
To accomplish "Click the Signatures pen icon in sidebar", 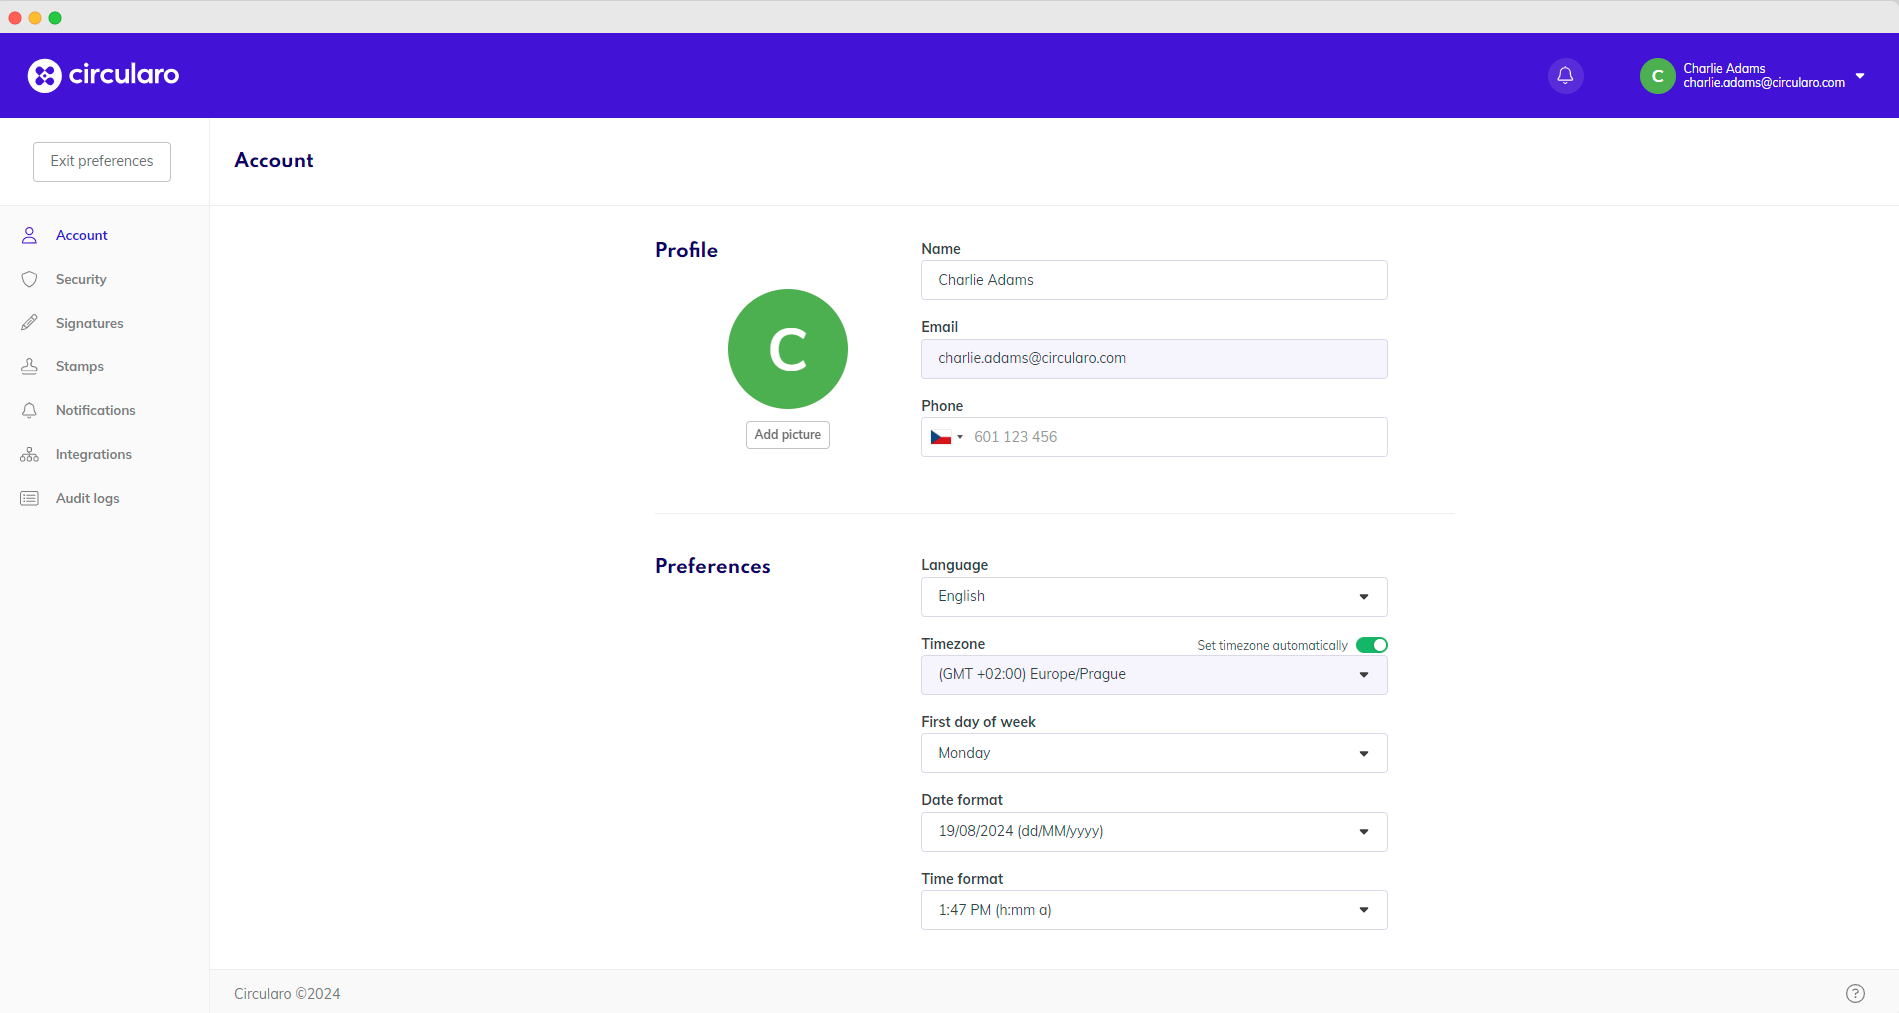I will (x=30, y=323).
